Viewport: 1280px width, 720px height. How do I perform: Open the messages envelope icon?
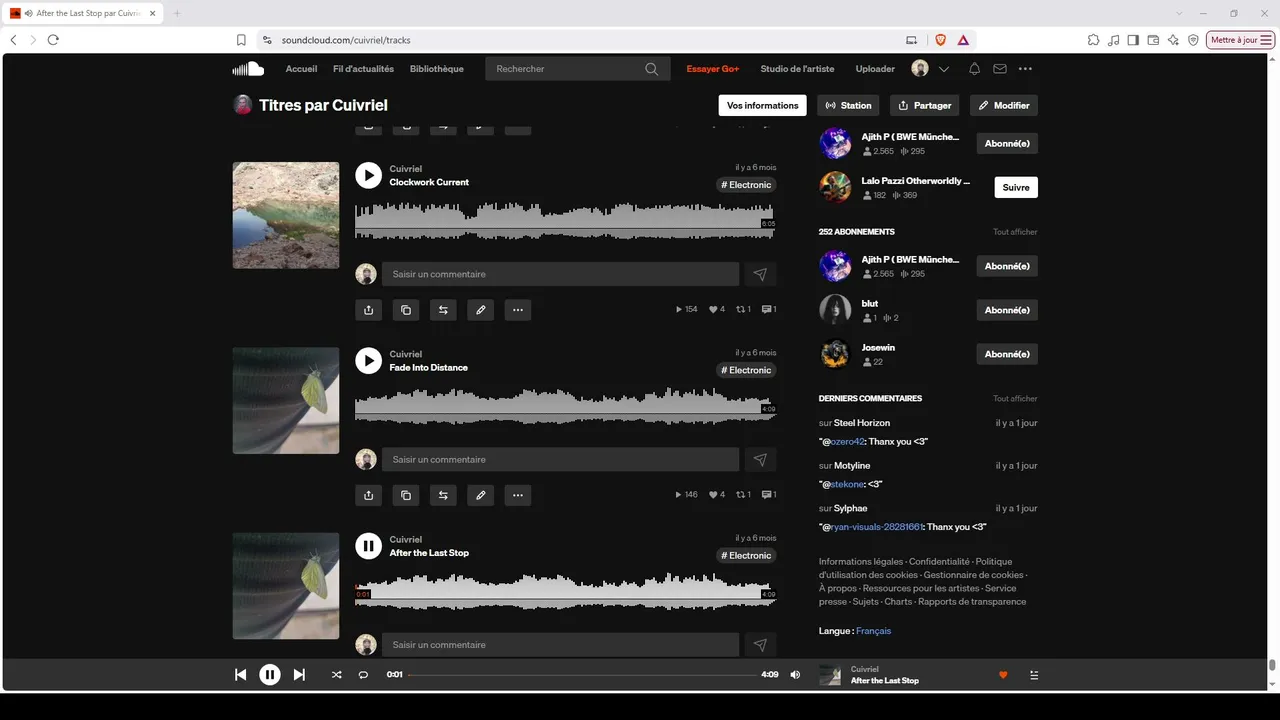(1000, 69)
